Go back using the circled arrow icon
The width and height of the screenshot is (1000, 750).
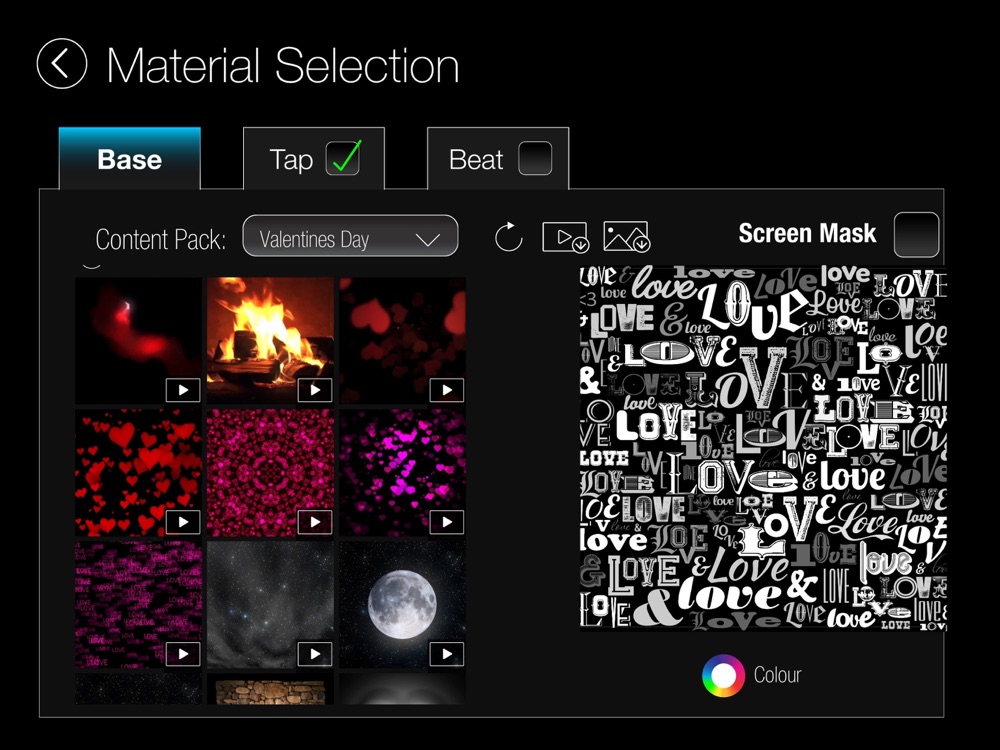tap(62, 64)
